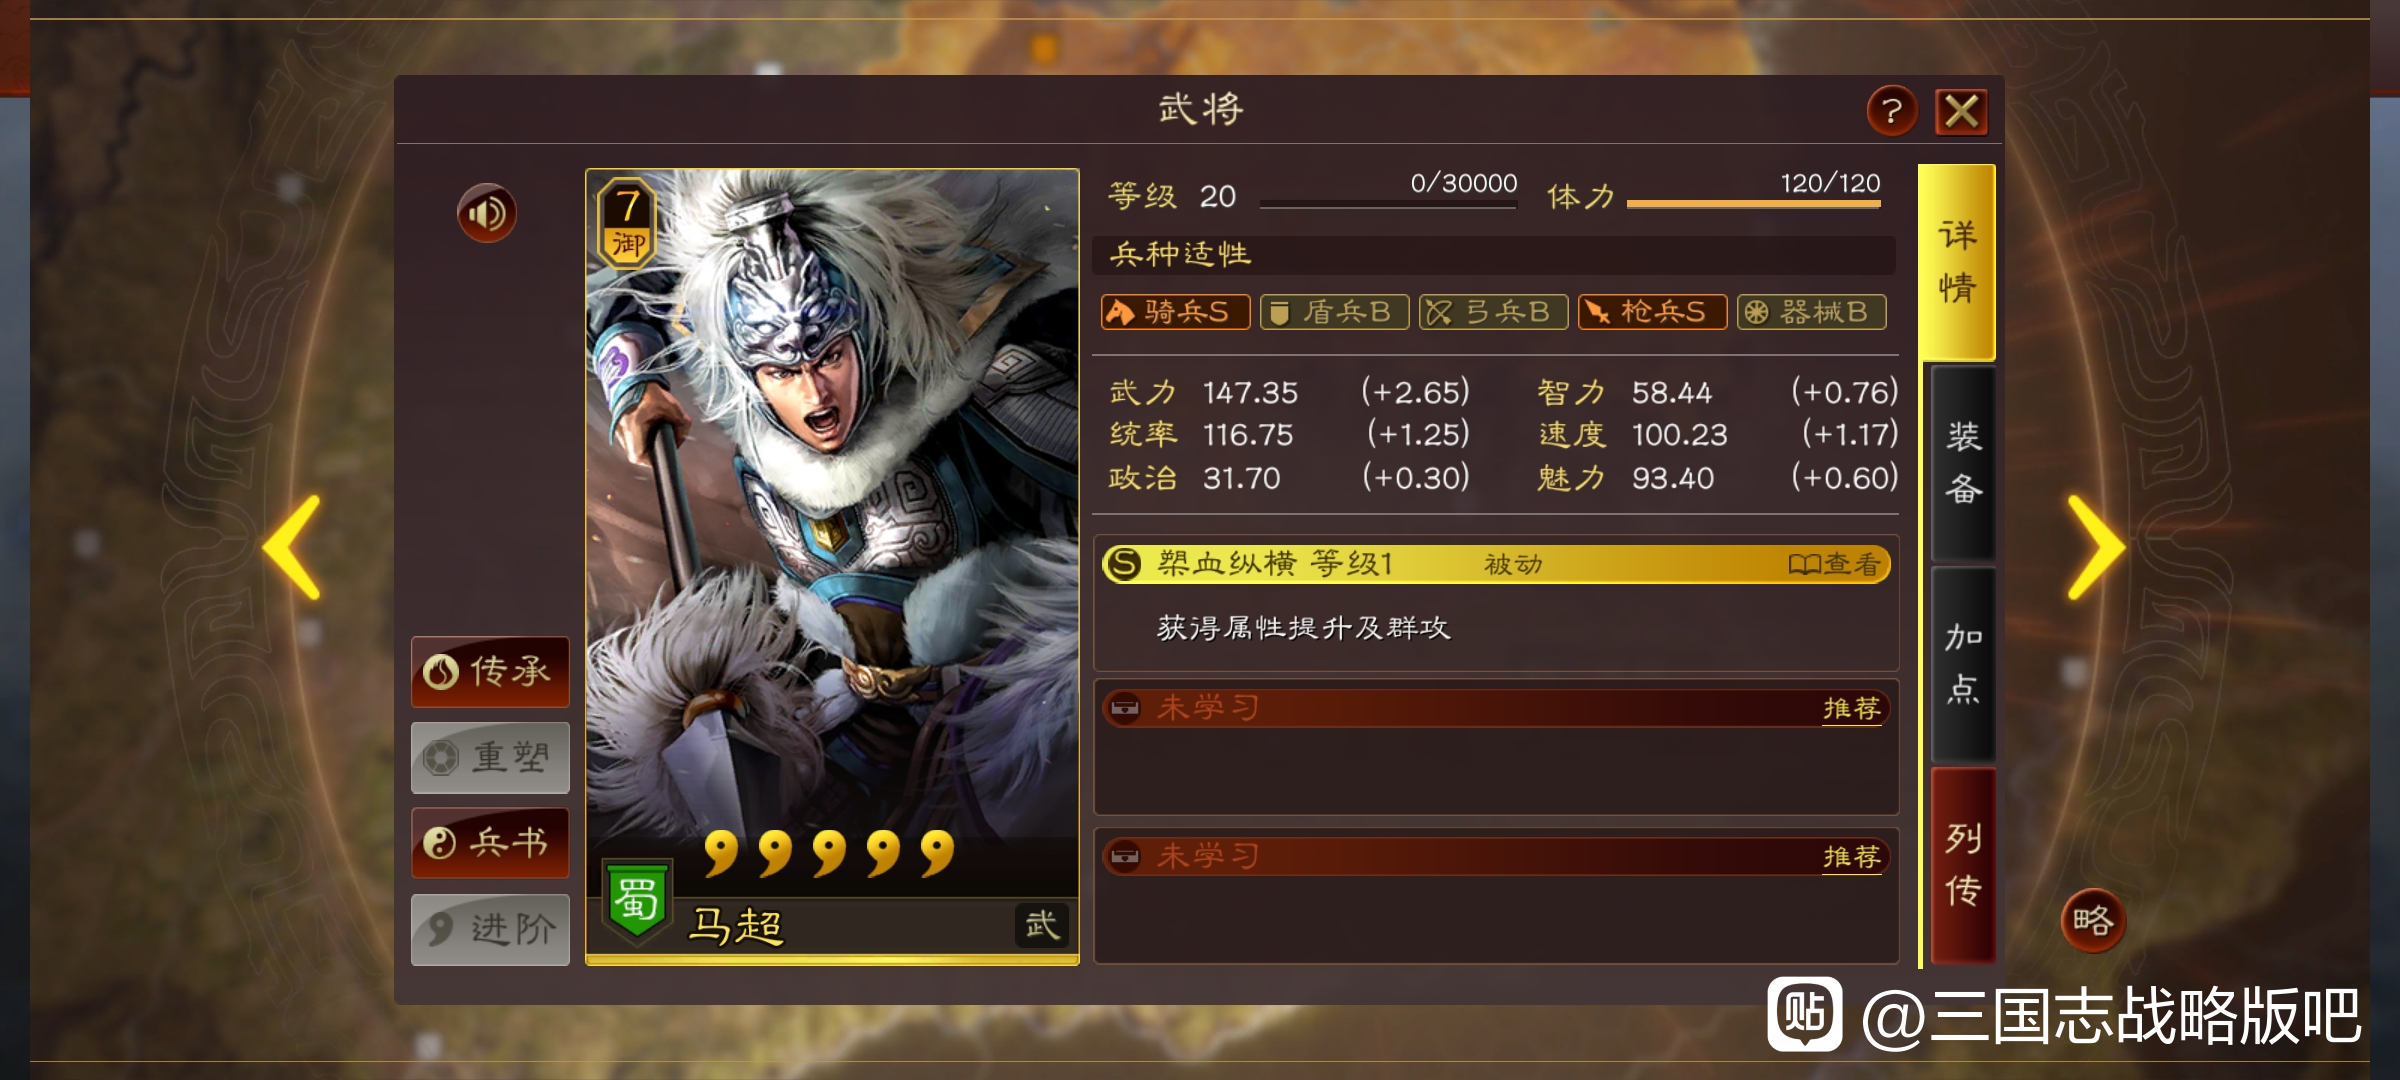Screen dimensions: 2400x1080
Task: Click the 传承 inherit button
Action: coord(490,672)
